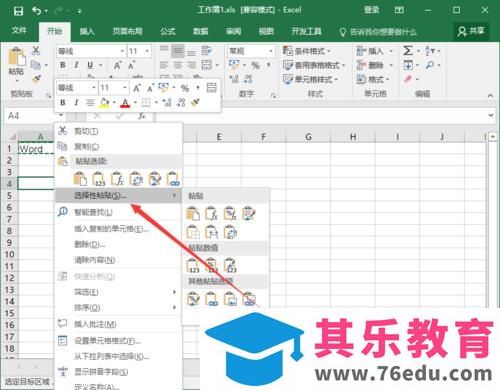Undo the last action
Image resolution: width=500 pixels, height=390 pixels.
36,11
